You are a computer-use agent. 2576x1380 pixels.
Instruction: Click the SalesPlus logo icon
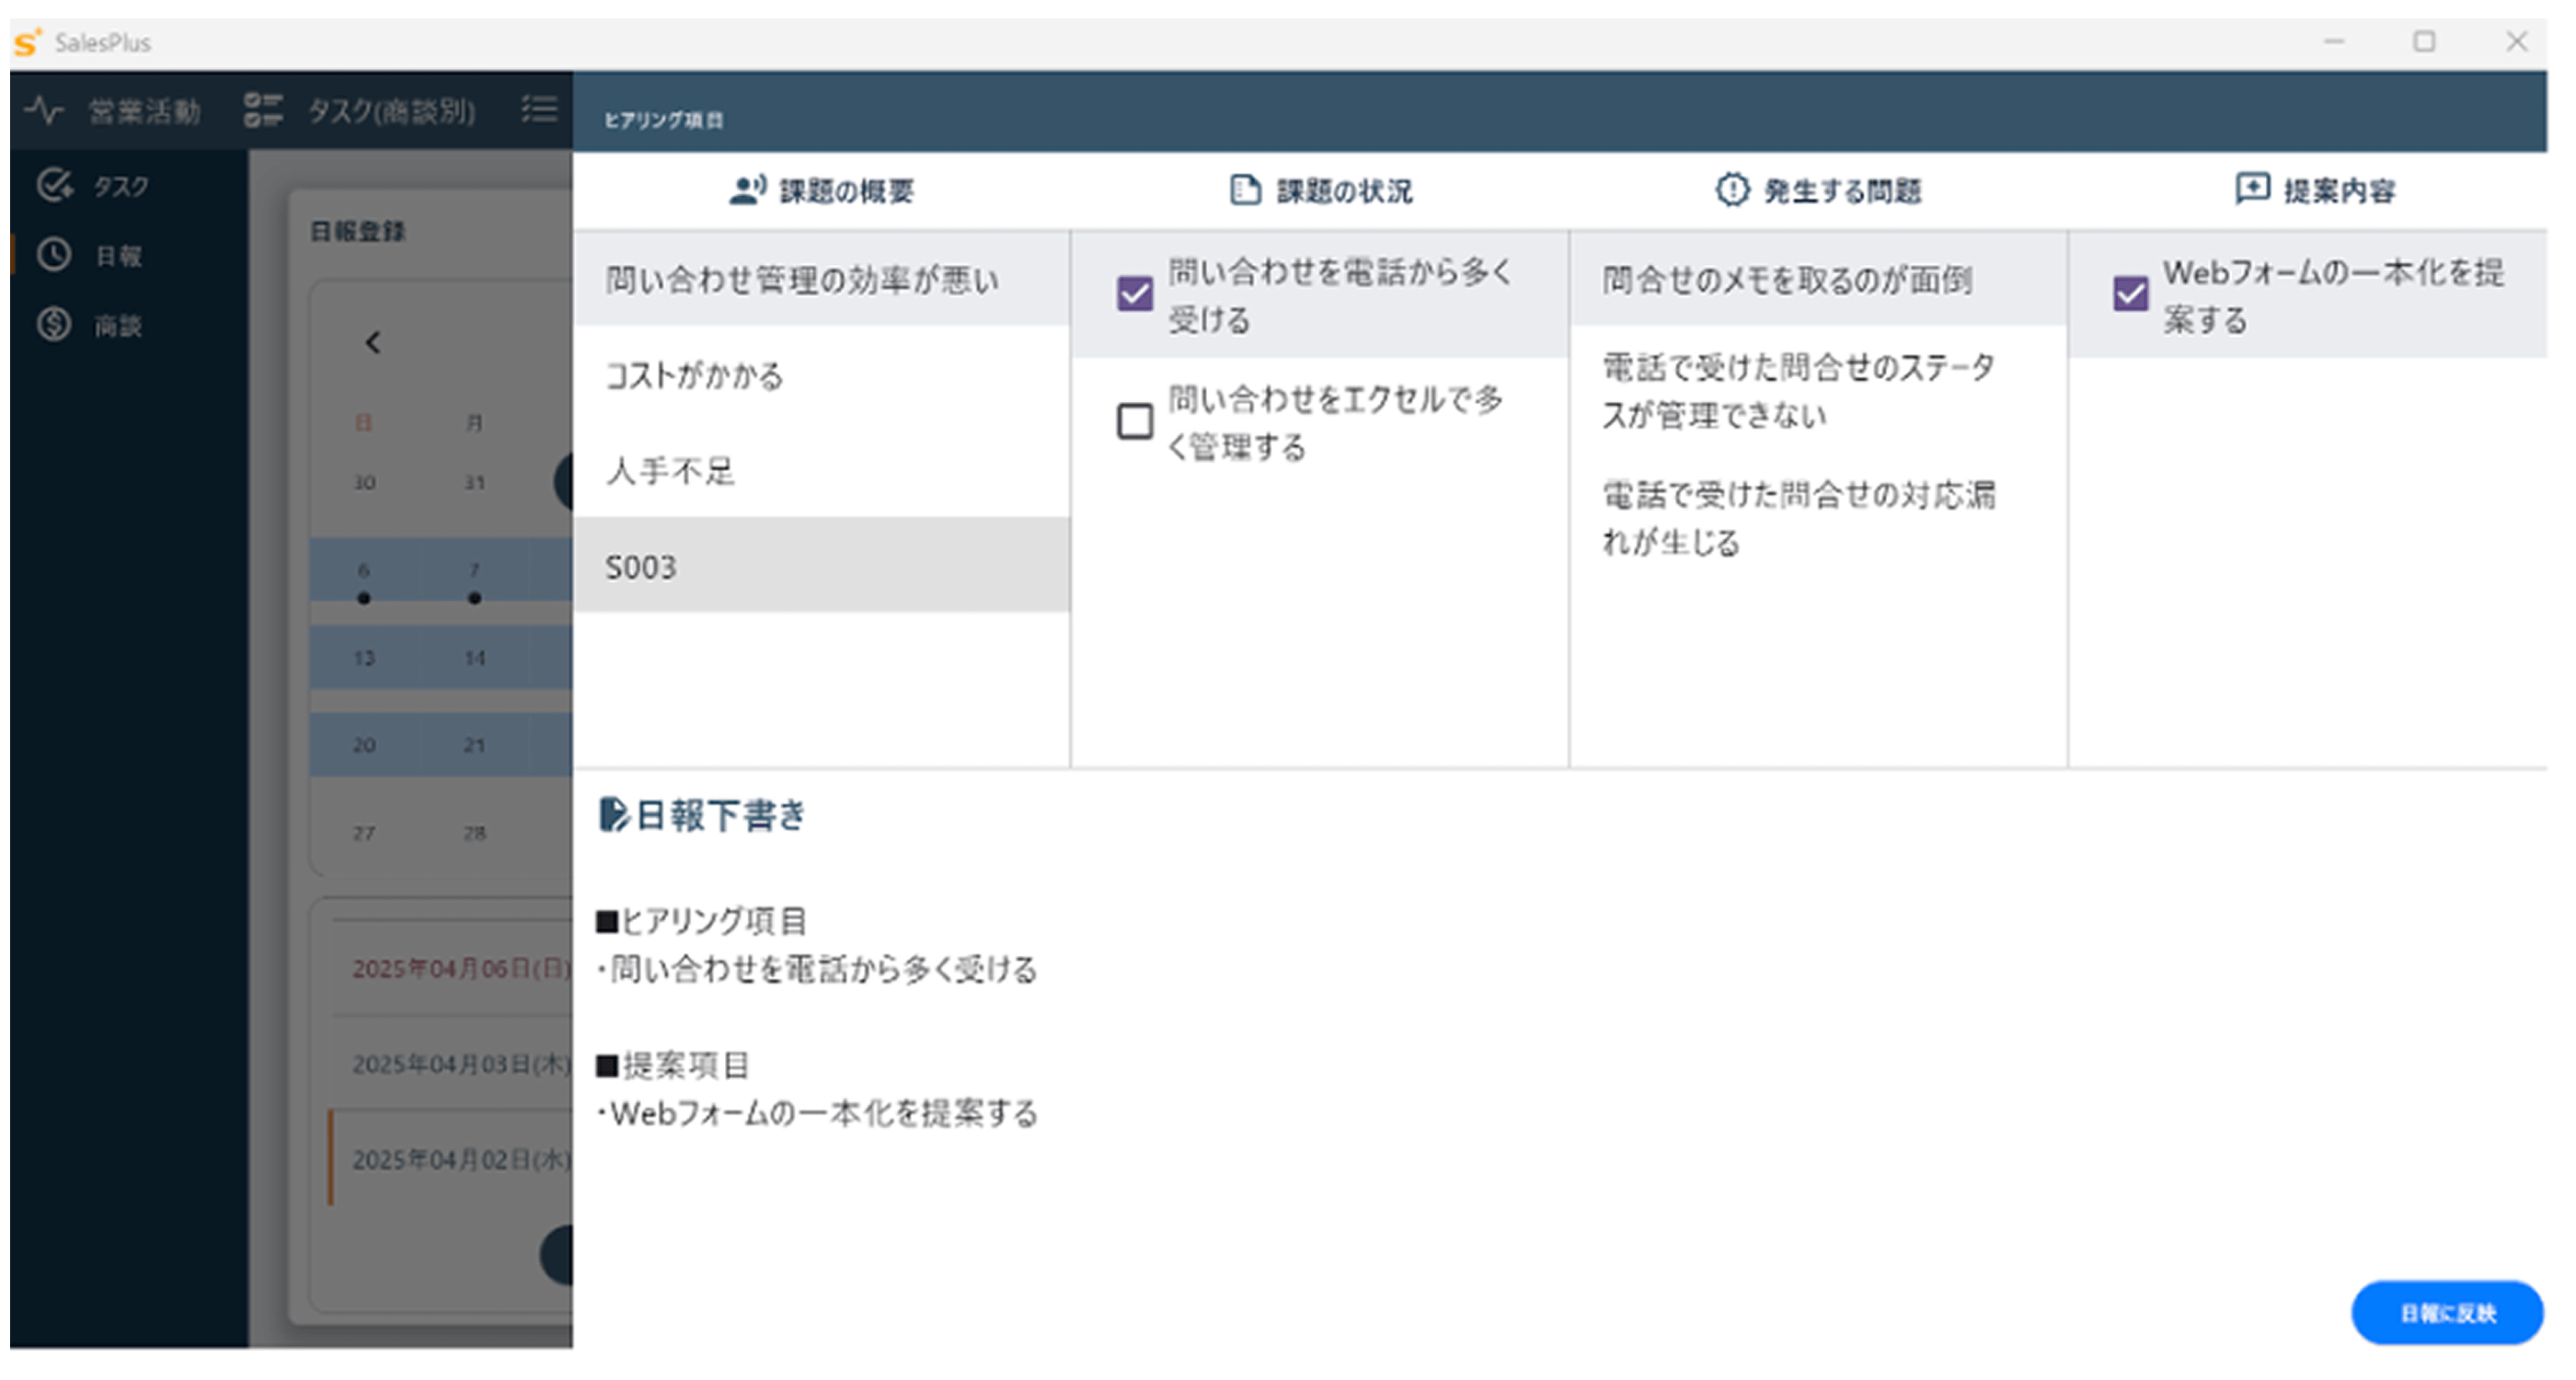click(x=27, y=43)
